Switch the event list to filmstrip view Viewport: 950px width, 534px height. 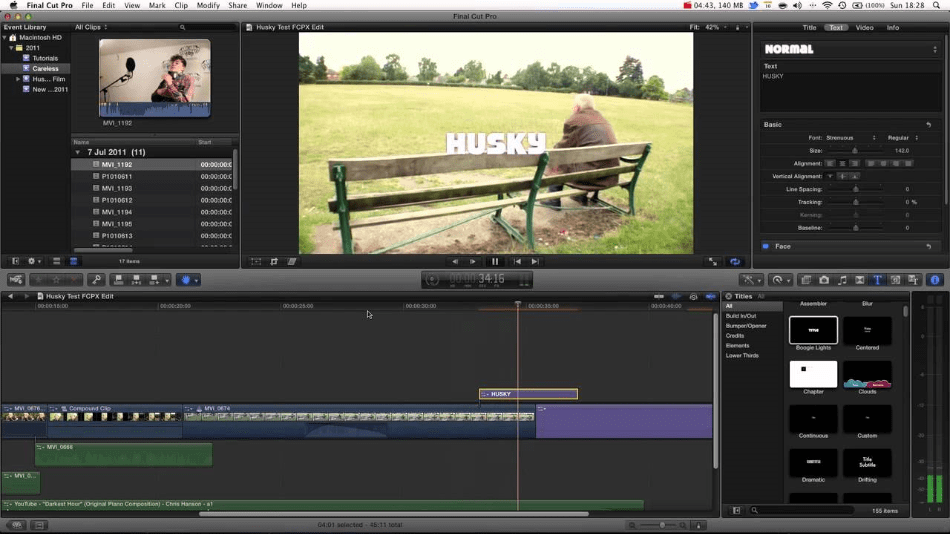coord(56,261)
